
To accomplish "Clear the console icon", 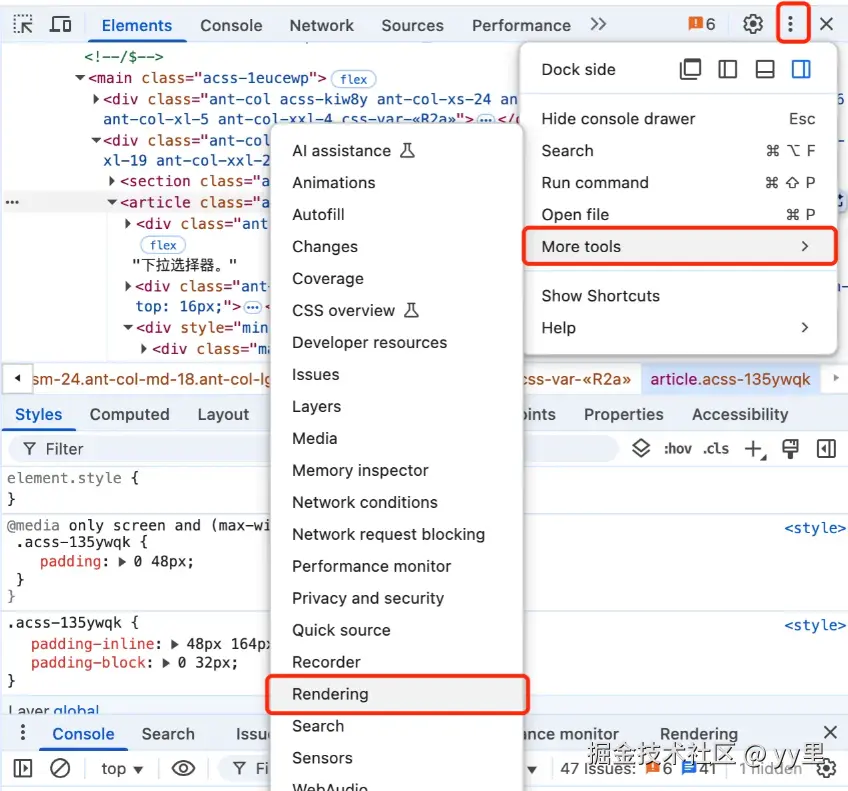I will point(60,768).
